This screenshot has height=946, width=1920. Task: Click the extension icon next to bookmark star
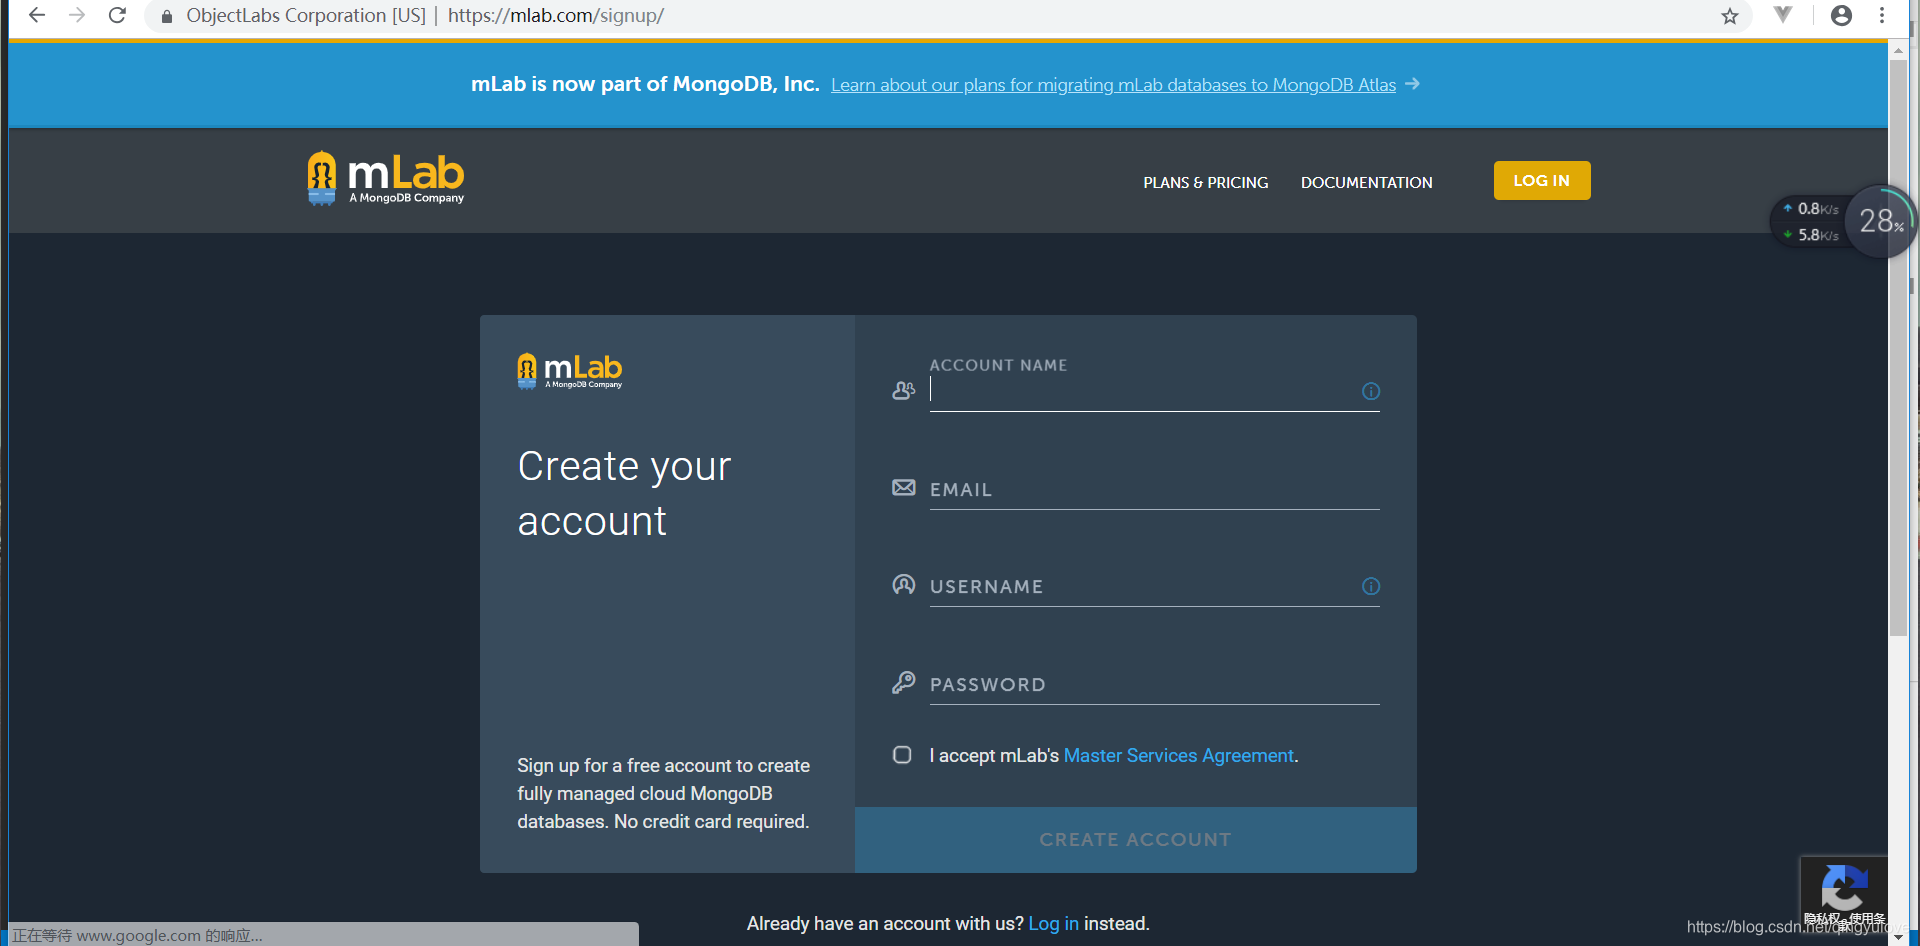(x=1783, y=14)
